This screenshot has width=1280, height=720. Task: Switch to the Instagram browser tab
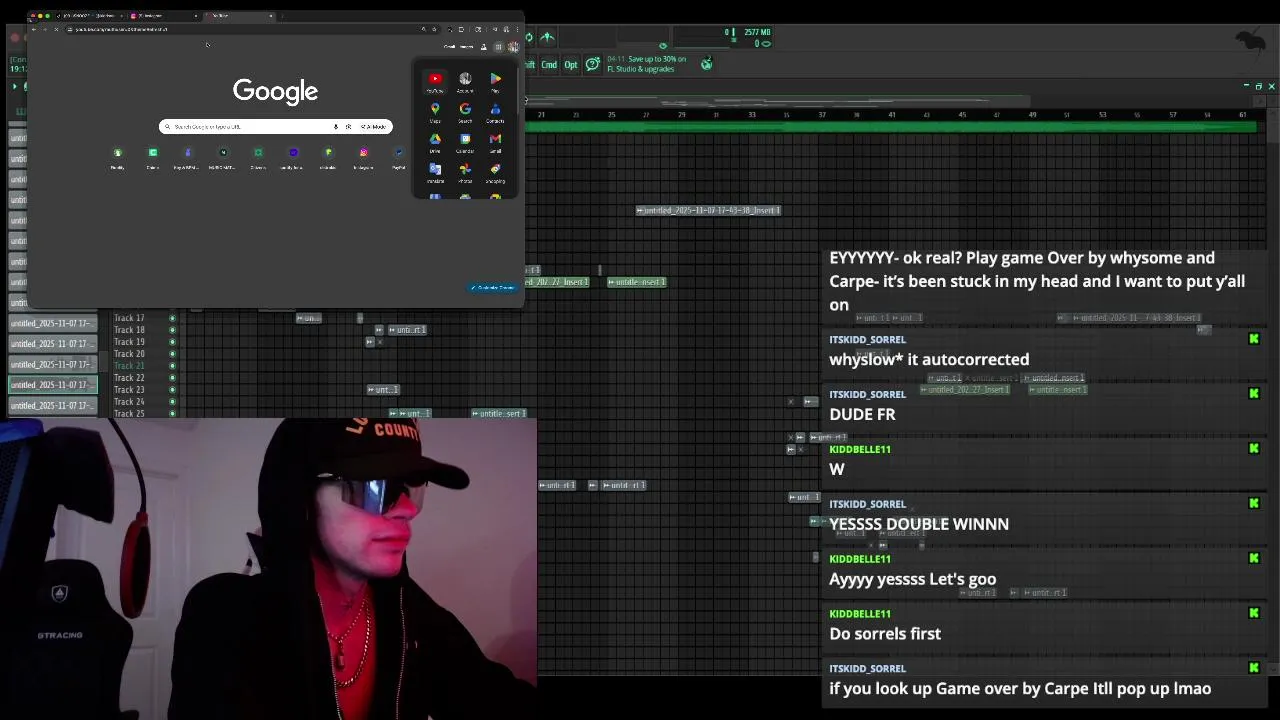click(x=165, y=16)
